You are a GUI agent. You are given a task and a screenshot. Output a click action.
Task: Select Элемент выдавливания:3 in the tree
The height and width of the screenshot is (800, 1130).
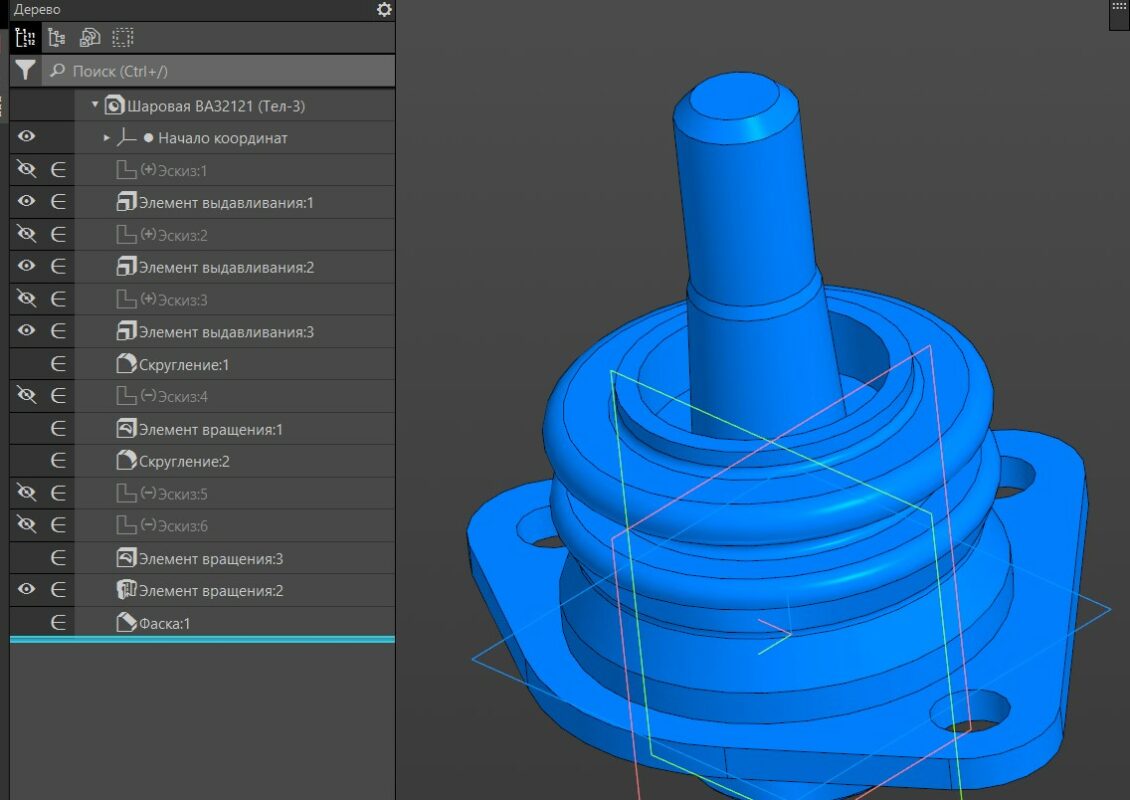(226, 332)
